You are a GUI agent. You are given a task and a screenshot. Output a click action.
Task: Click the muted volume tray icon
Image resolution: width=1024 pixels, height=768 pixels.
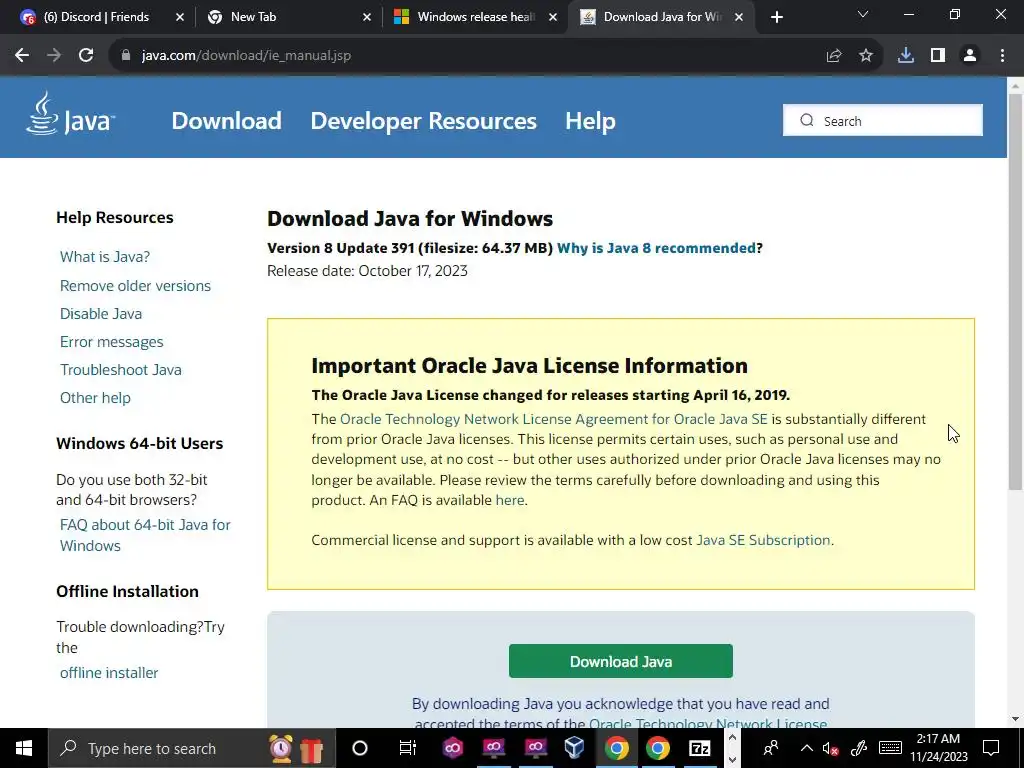tap(830, 748)
